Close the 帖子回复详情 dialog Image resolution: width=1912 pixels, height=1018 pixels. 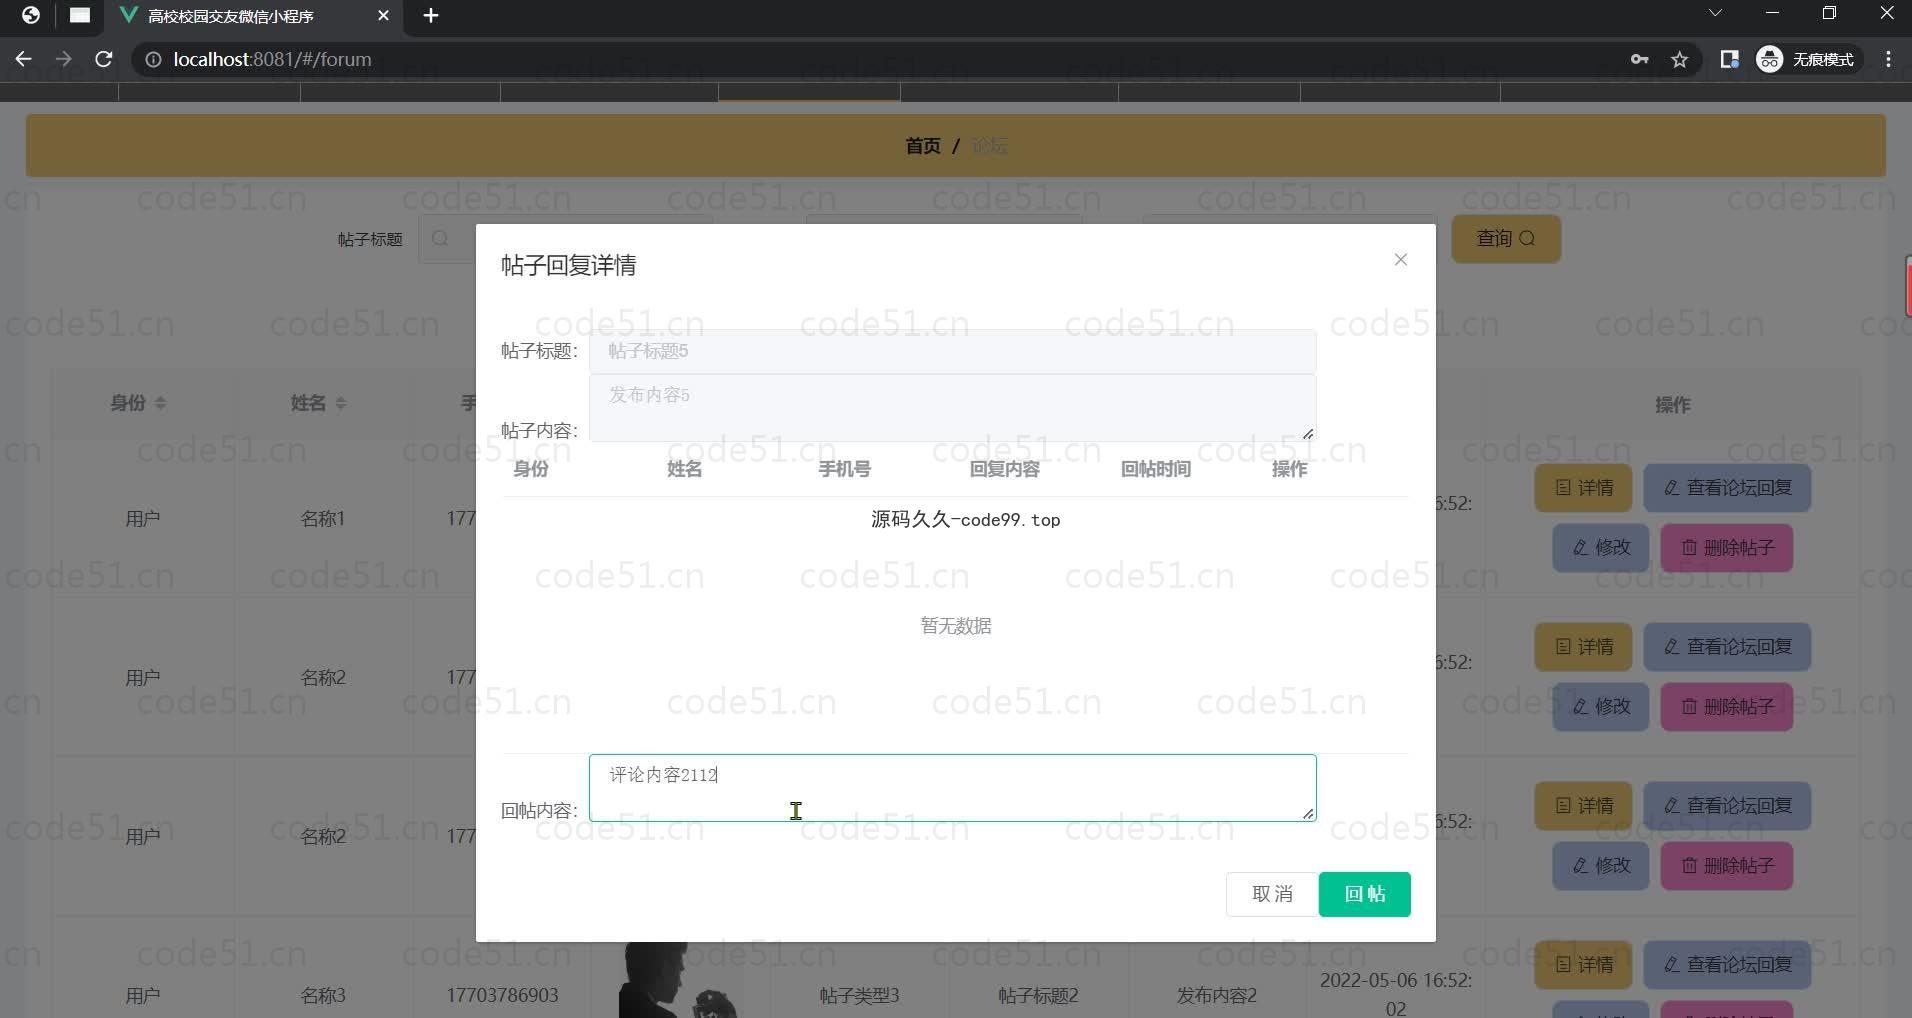(1400, 260)
